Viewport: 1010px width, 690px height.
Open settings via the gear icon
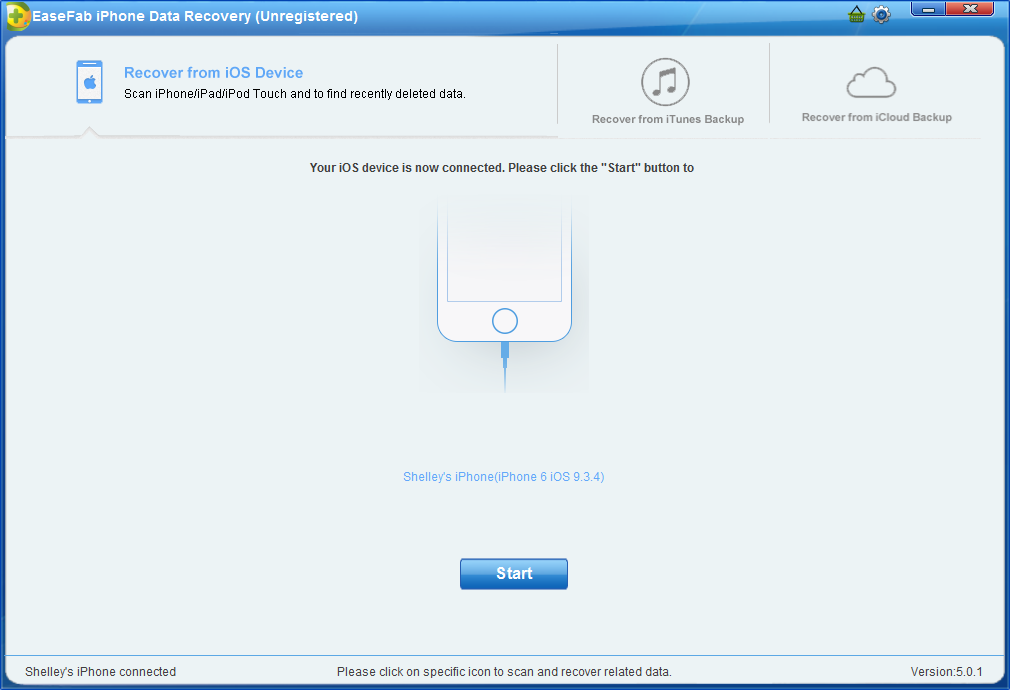(x=881, y=15)
